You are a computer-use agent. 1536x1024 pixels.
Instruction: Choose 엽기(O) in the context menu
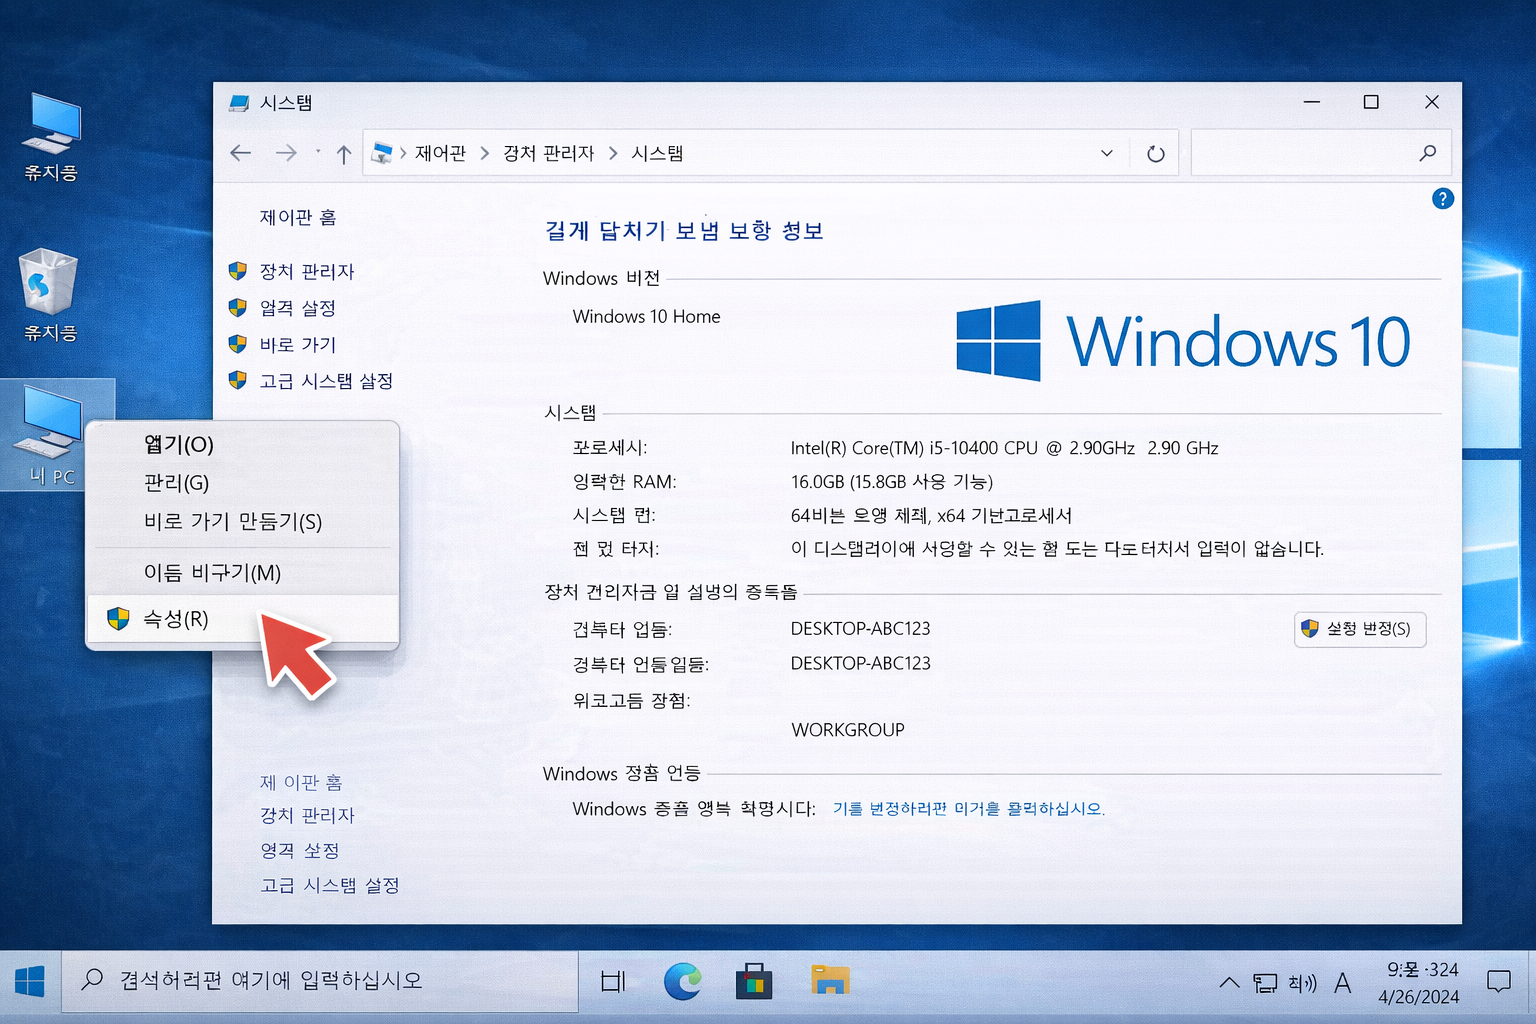point(242,444)
